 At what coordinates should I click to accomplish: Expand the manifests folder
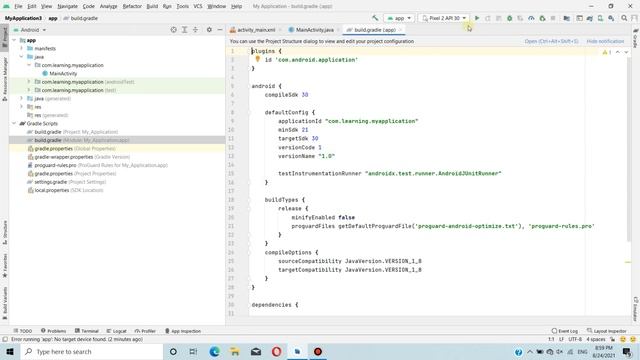(22, 48)
